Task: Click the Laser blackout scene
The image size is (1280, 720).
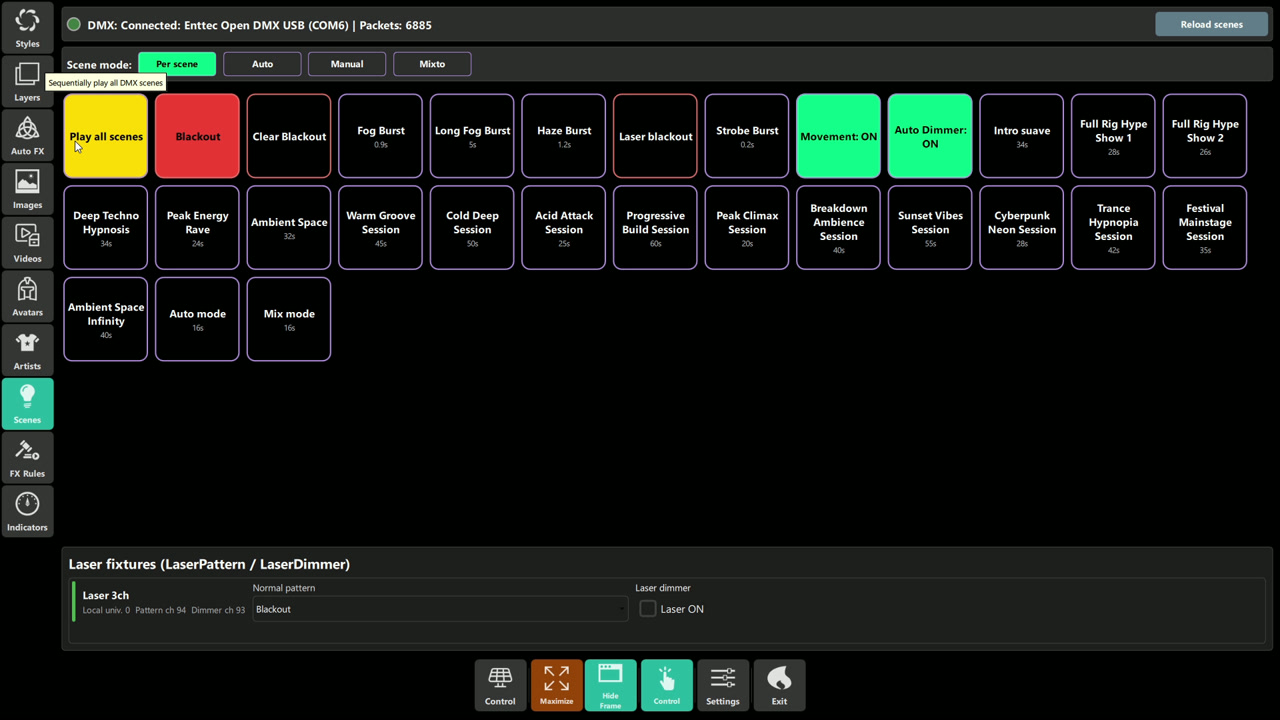Action: point(655,136)
